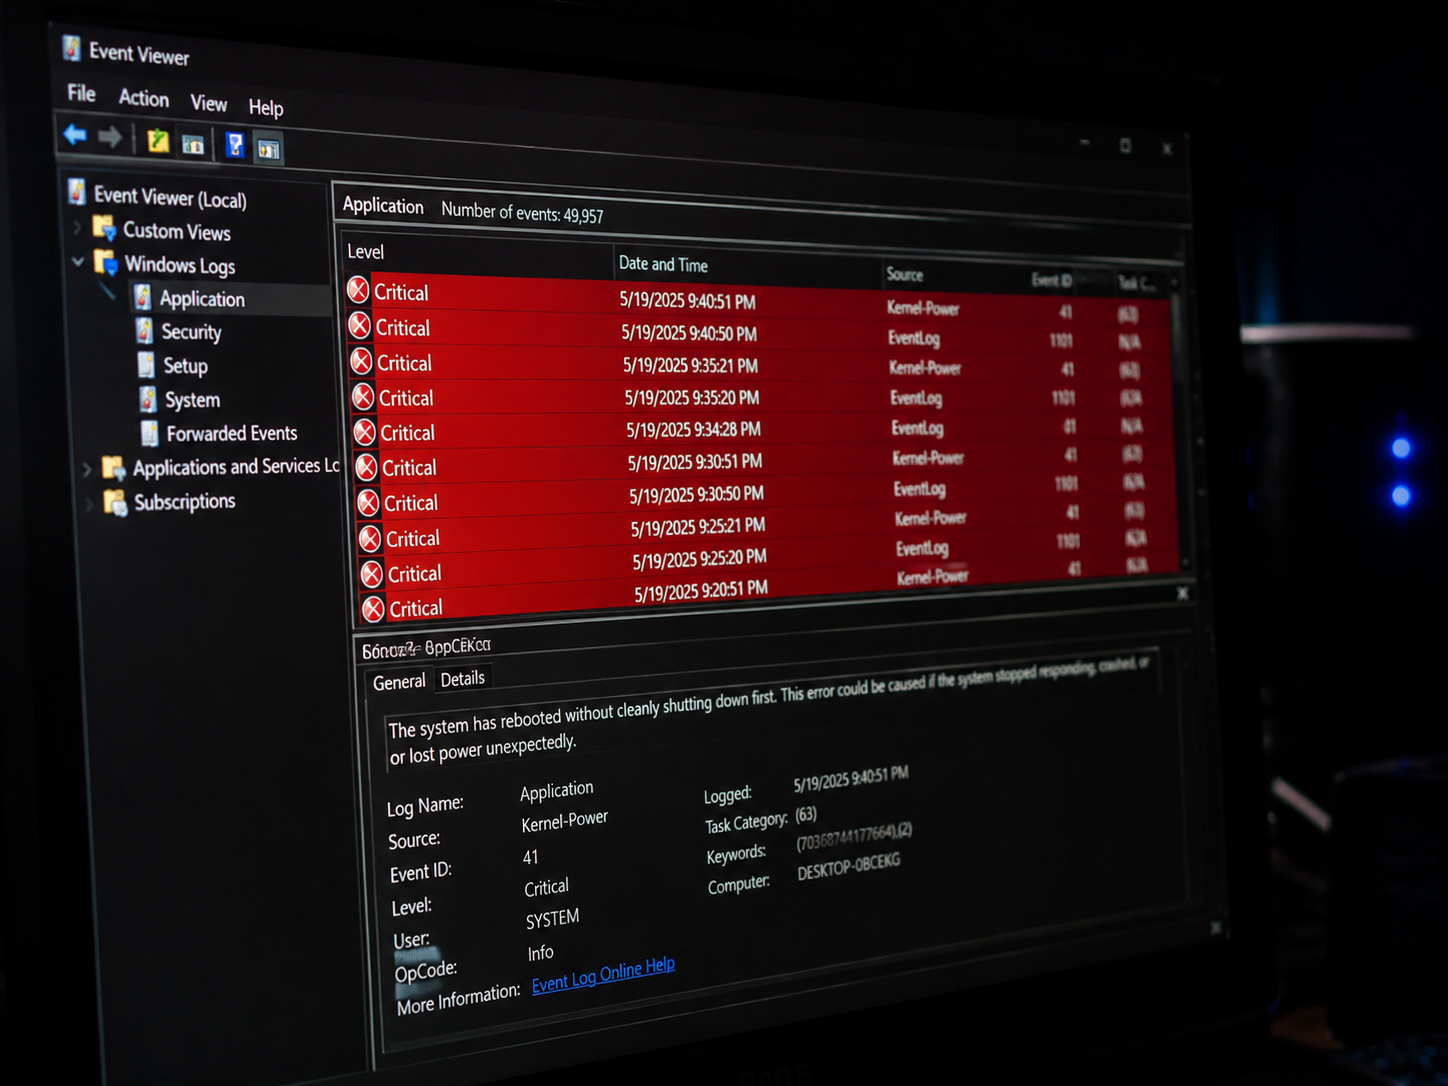Expand the Subscriptions node with its chevron
1448x1086 pixels.
click(x=89, y=502)
